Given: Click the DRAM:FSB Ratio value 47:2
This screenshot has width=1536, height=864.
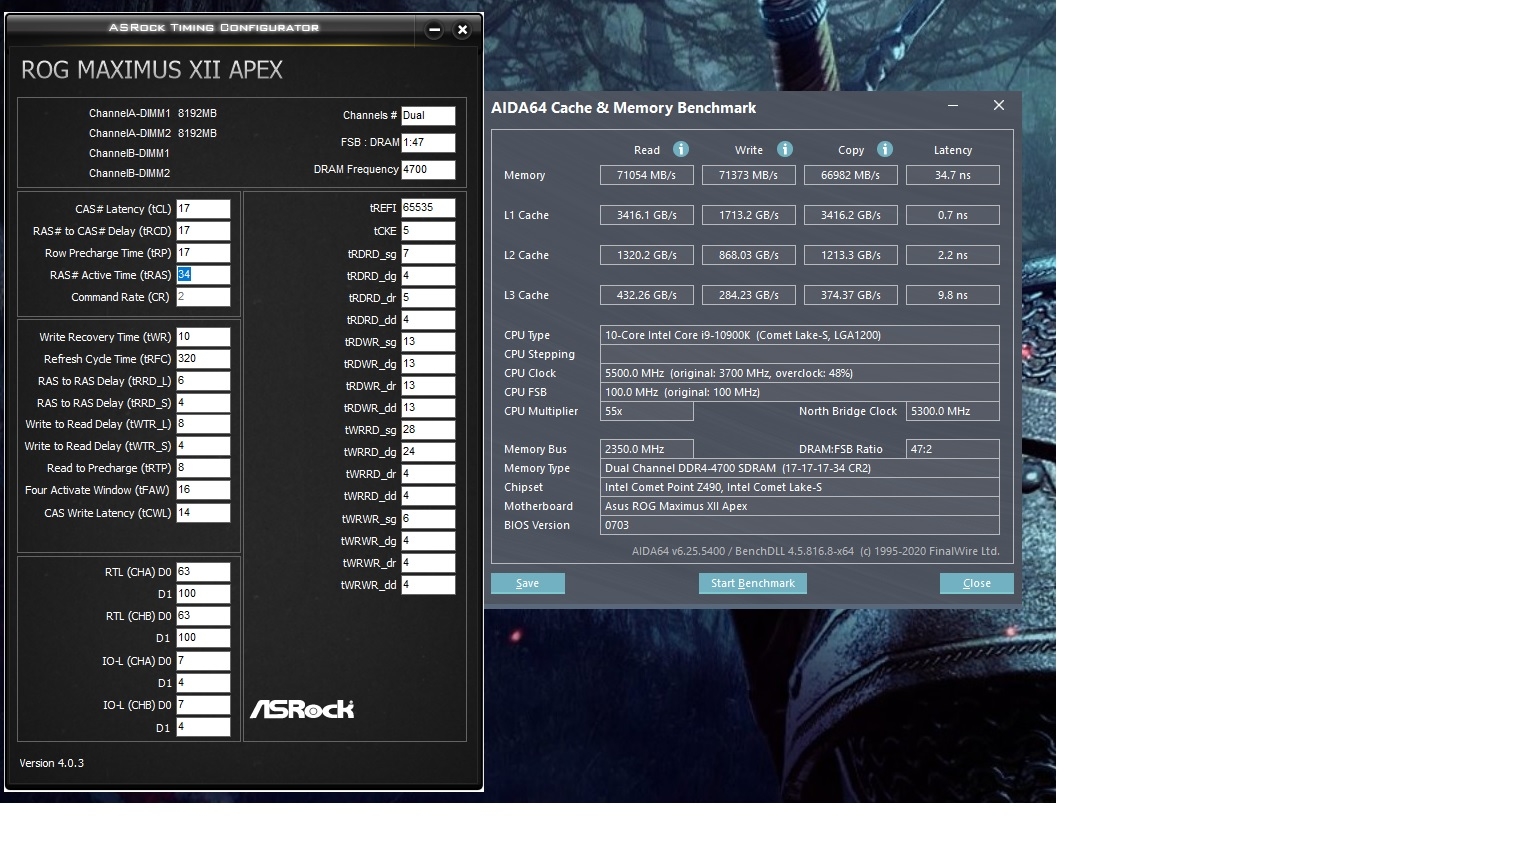Looking at the screenshot, I should coord(953,449).
